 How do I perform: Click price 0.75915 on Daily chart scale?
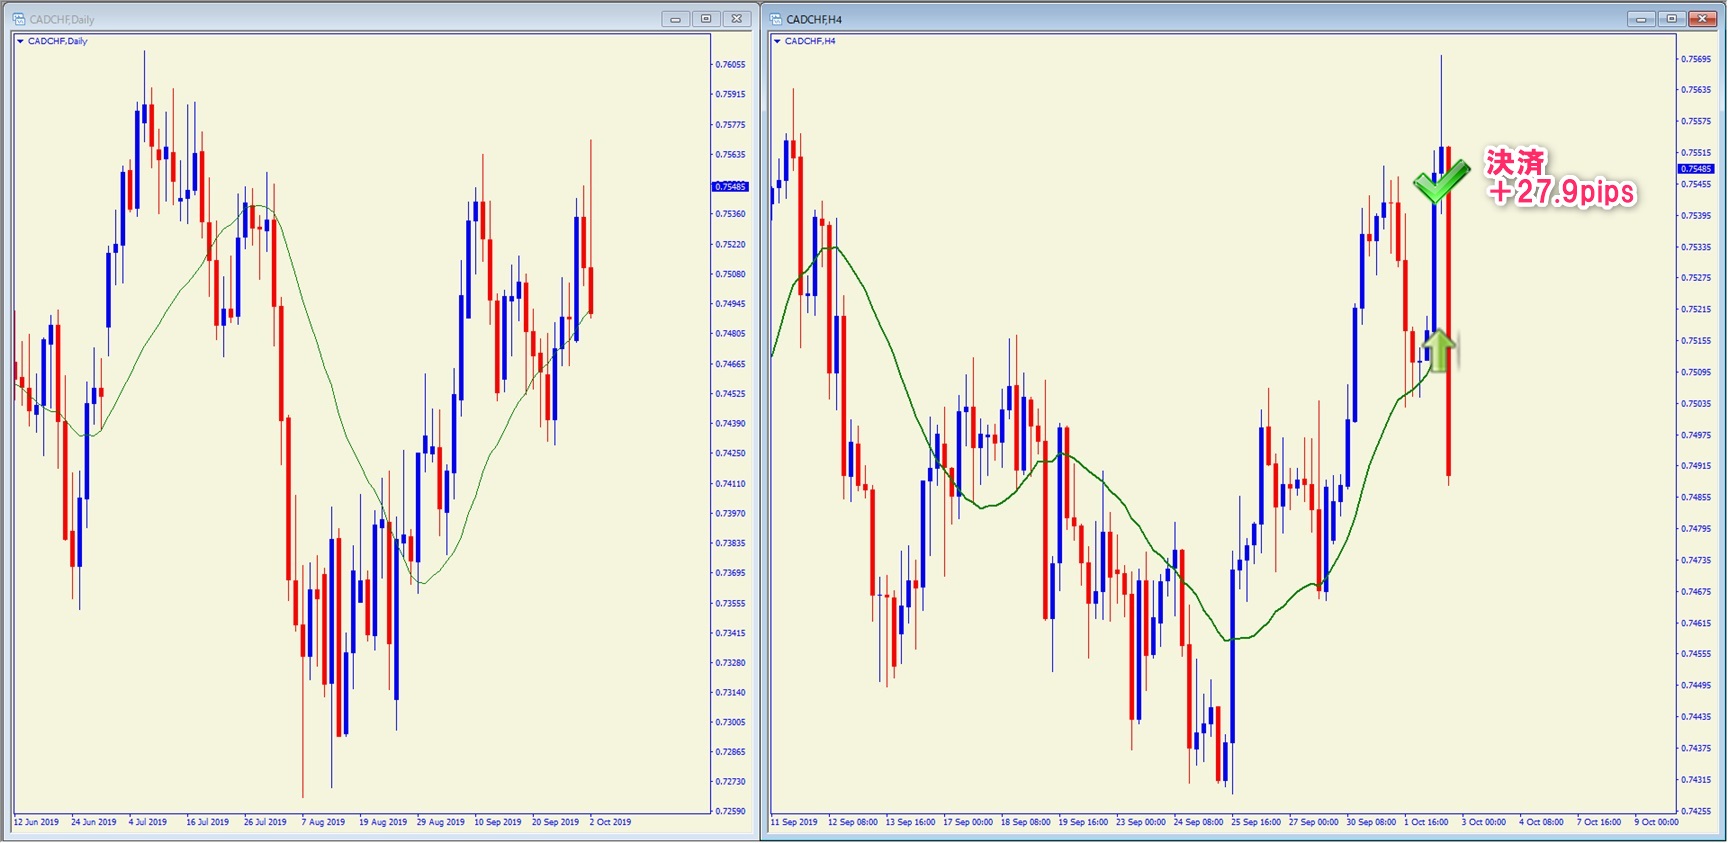coord(730,94)
